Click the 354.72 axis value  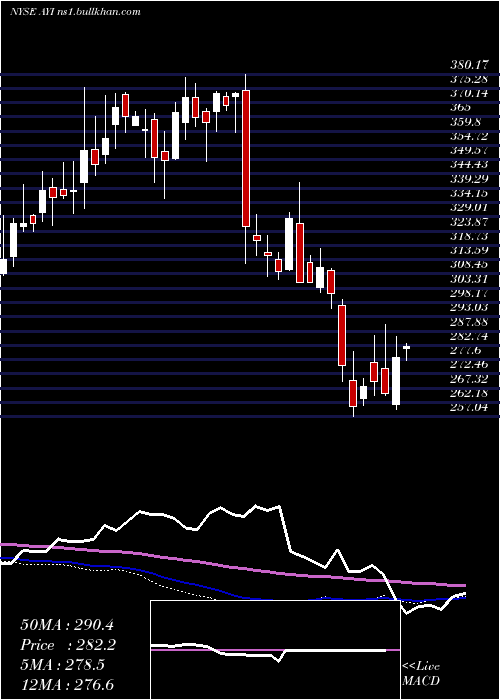[x=469, y=136]
